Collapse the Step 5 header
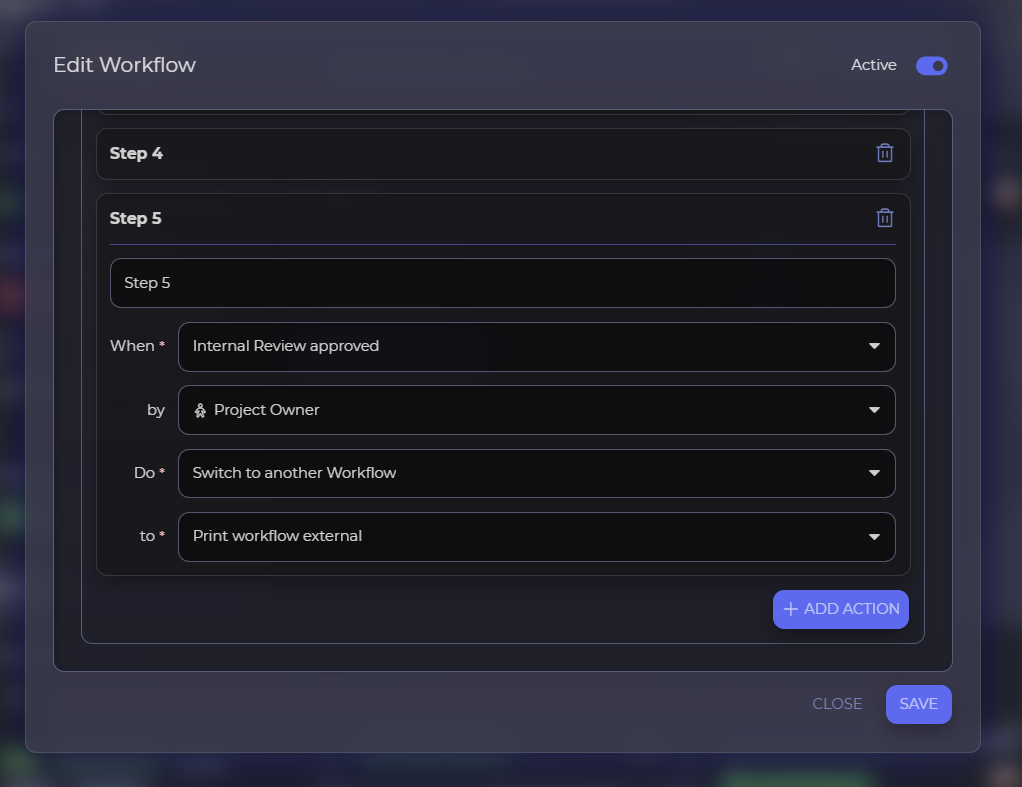This screenshot has height=787, width=1022. point(480,218)
